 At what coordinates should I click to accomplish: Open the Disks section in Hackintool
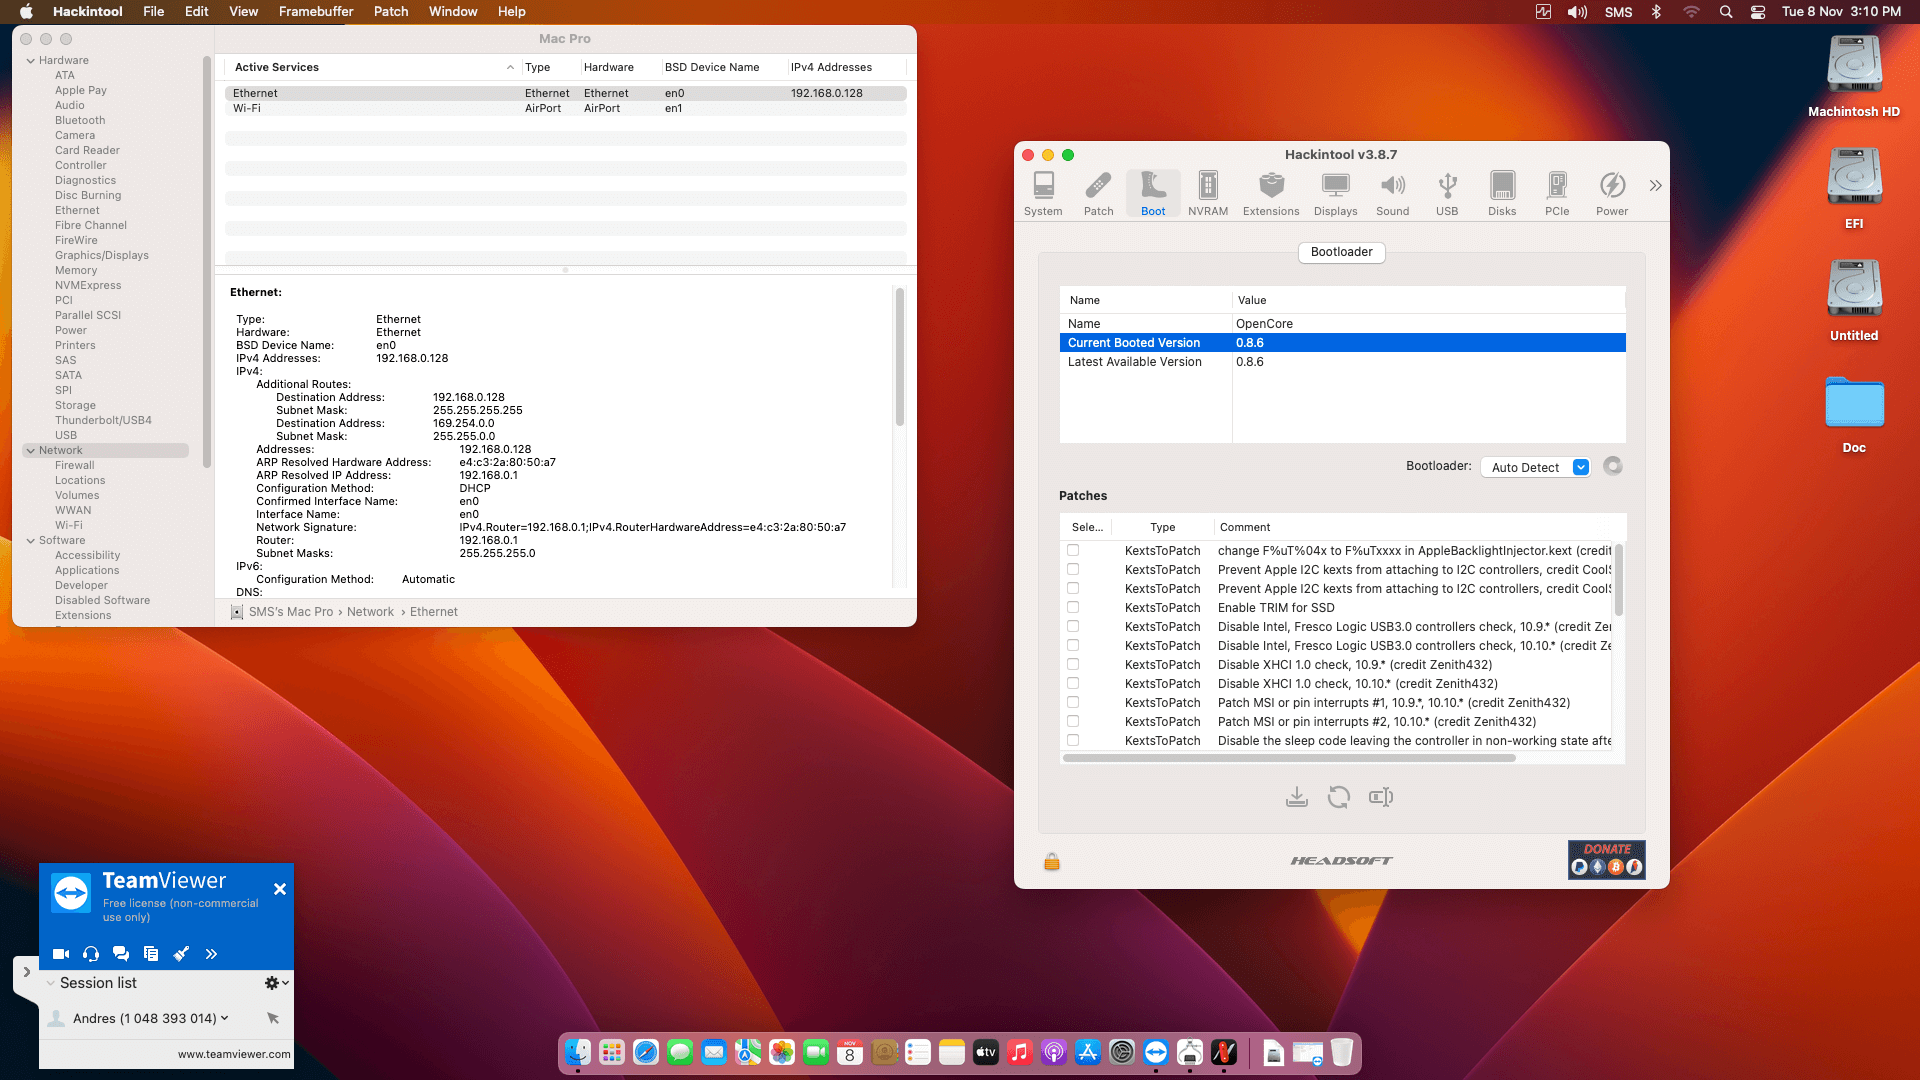[x=1502, y=193]
